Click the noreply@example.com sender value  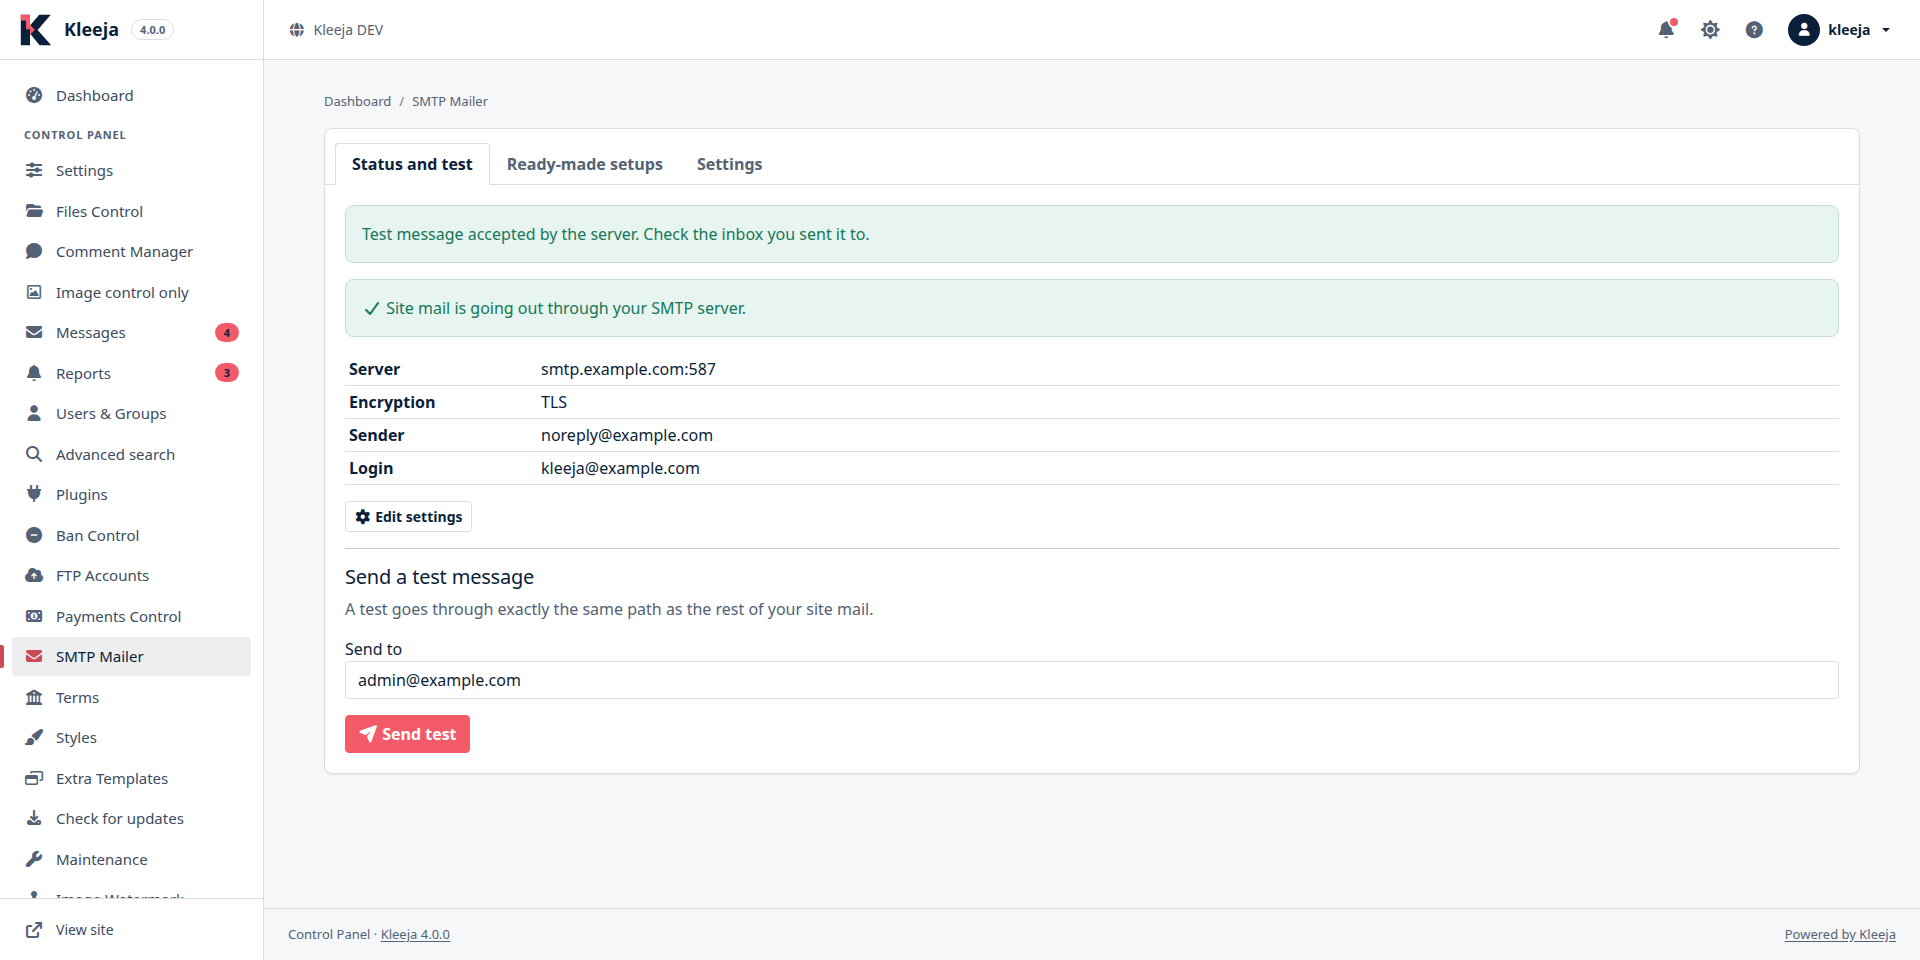[x=627, y=435]
